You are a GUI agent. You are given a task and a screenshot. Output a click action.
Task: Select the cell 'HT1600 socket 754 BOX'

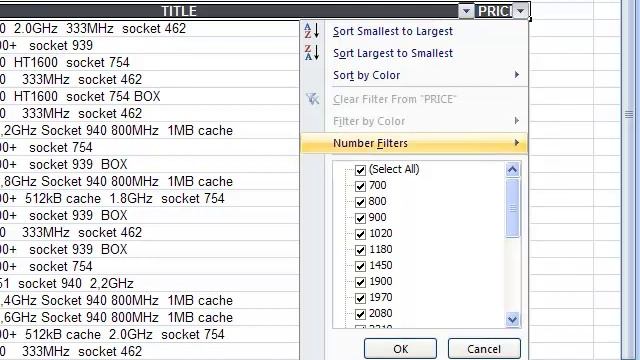149,96
